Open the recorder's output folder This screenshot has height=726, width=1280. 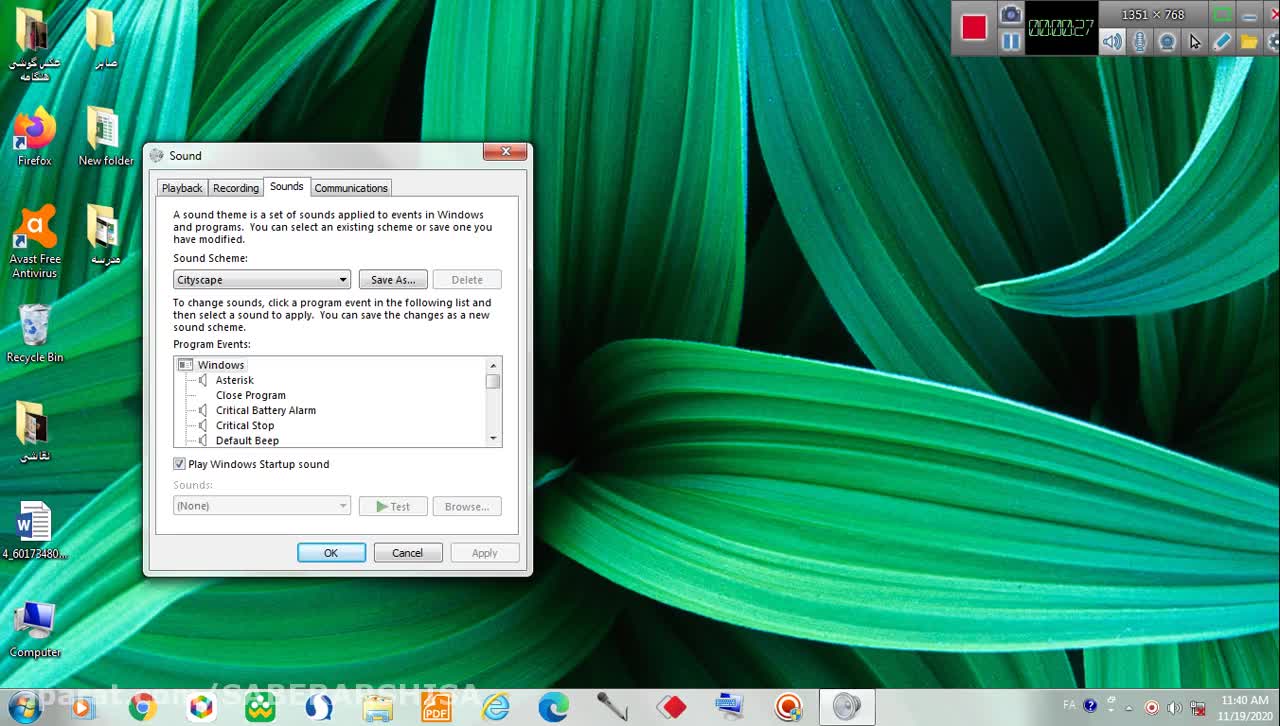pyautogui.click(x=1248, y=42)
